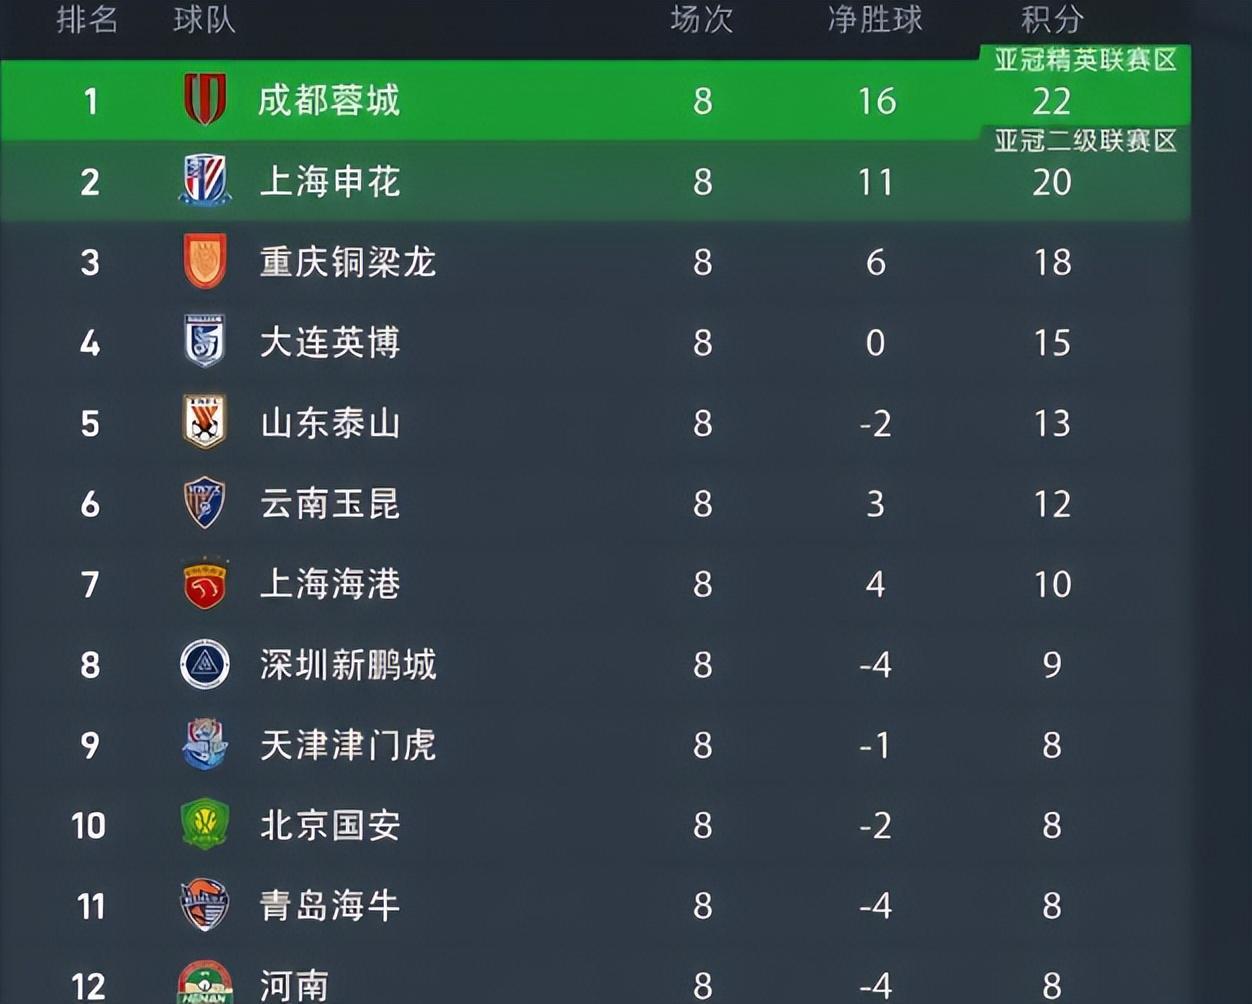Open the 上海申花 team name link
Image resolution: width=1252 pixels, height=1004 pixels.
[329, 181]
